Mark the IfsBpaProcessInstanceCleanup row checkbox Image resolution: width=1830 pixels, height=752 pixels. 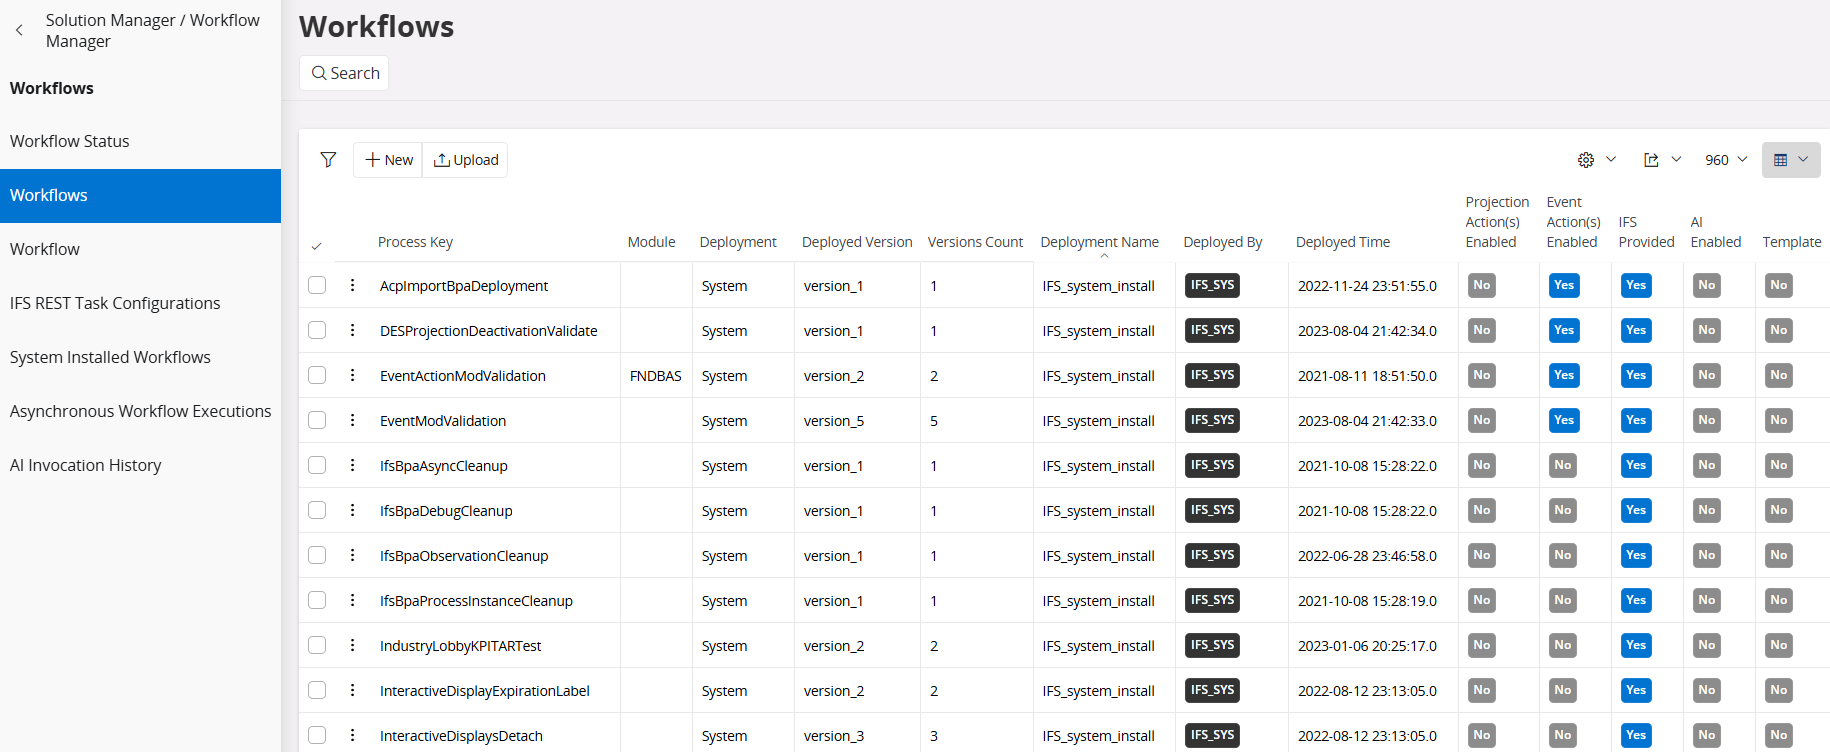317,600
